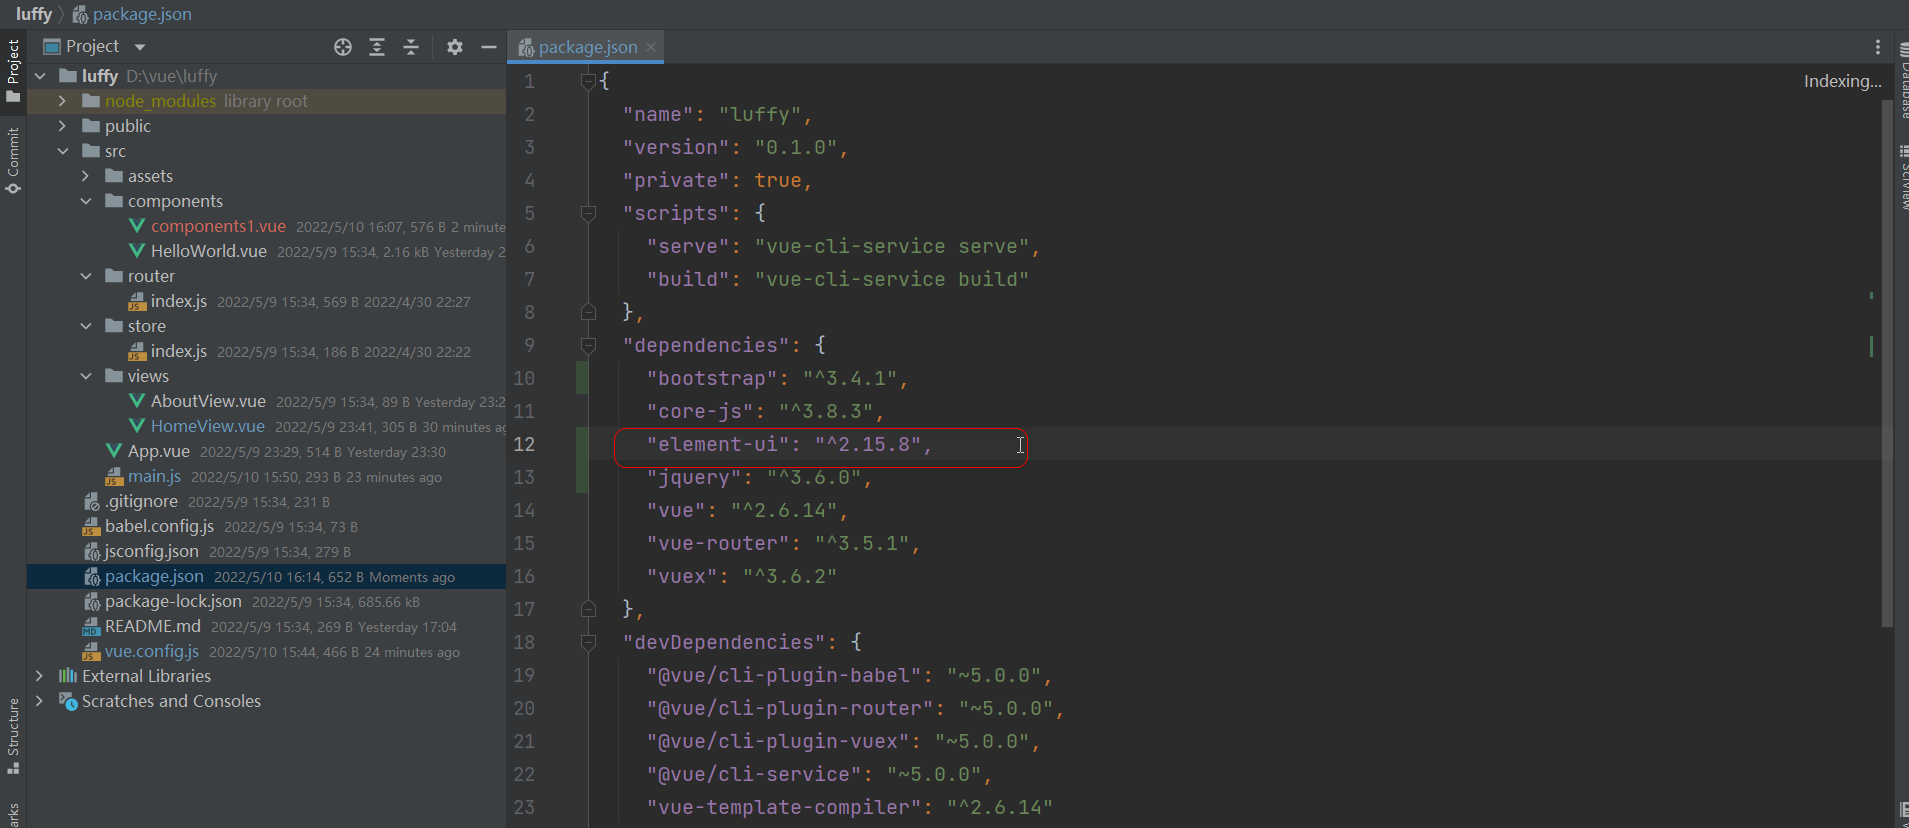1909x828 pixels.
Task: Place cursor in "element-ui" dependency line
Action: 790,444
